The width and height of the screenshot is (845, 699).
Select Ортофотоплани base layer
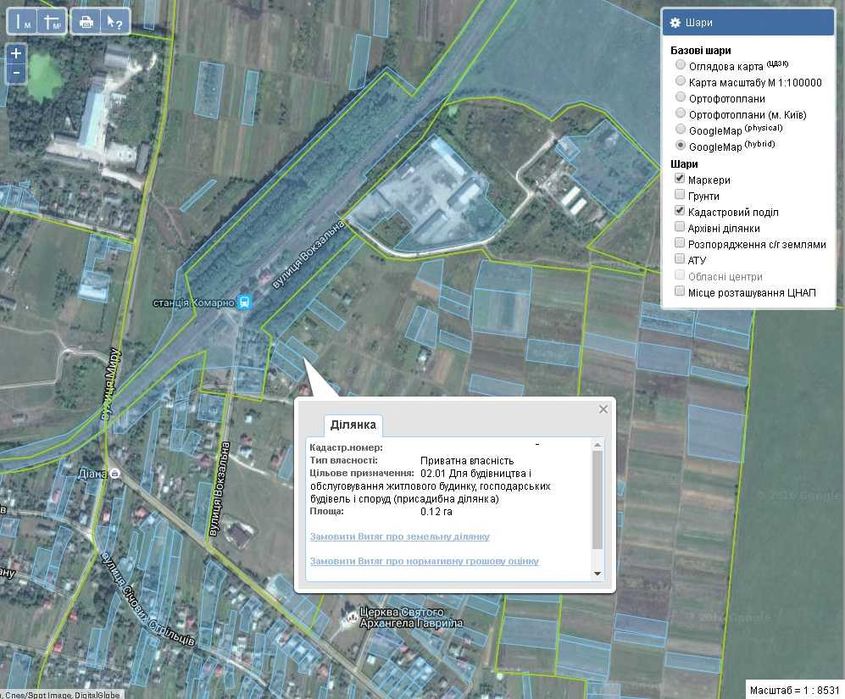tap(680, 97)
